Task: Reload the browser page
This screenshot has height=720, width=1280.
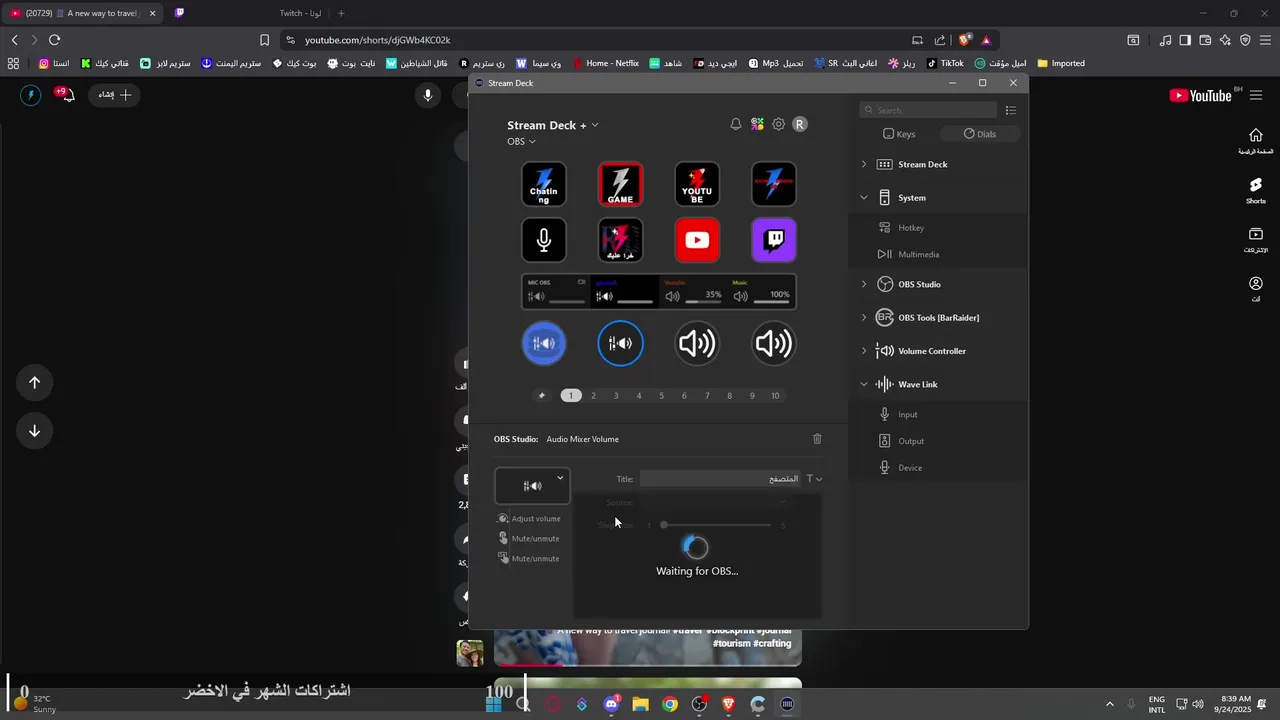Action: pyautogui.click(x=54, y=40)
